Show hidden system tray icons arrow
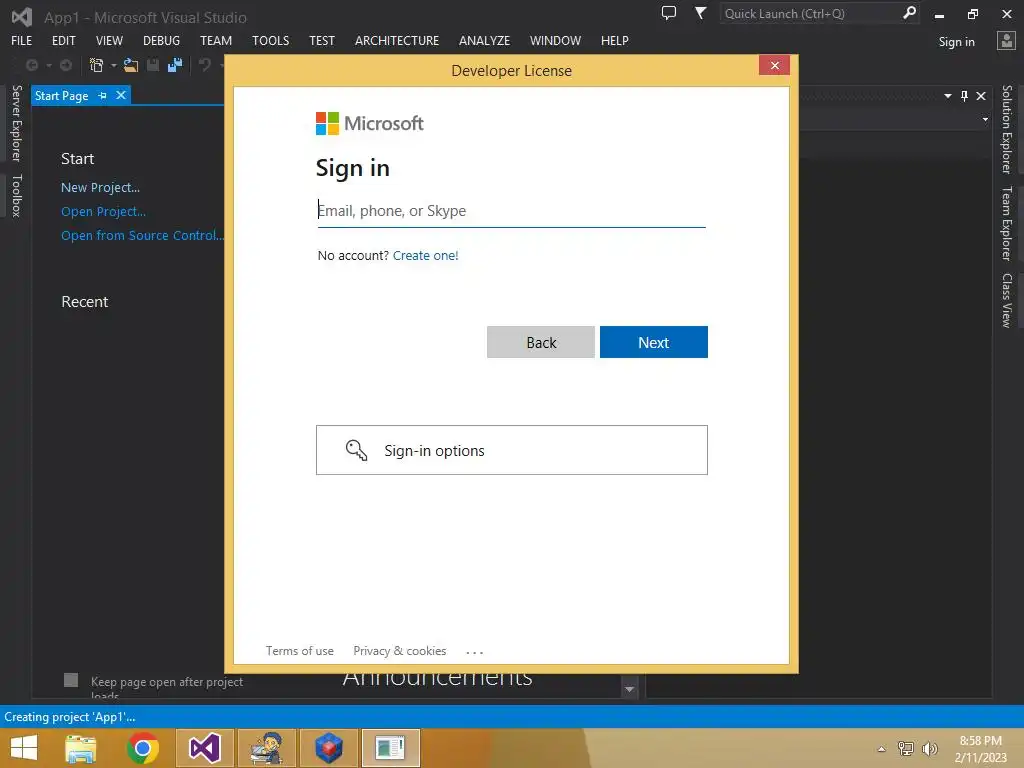 tap(882, 749)
